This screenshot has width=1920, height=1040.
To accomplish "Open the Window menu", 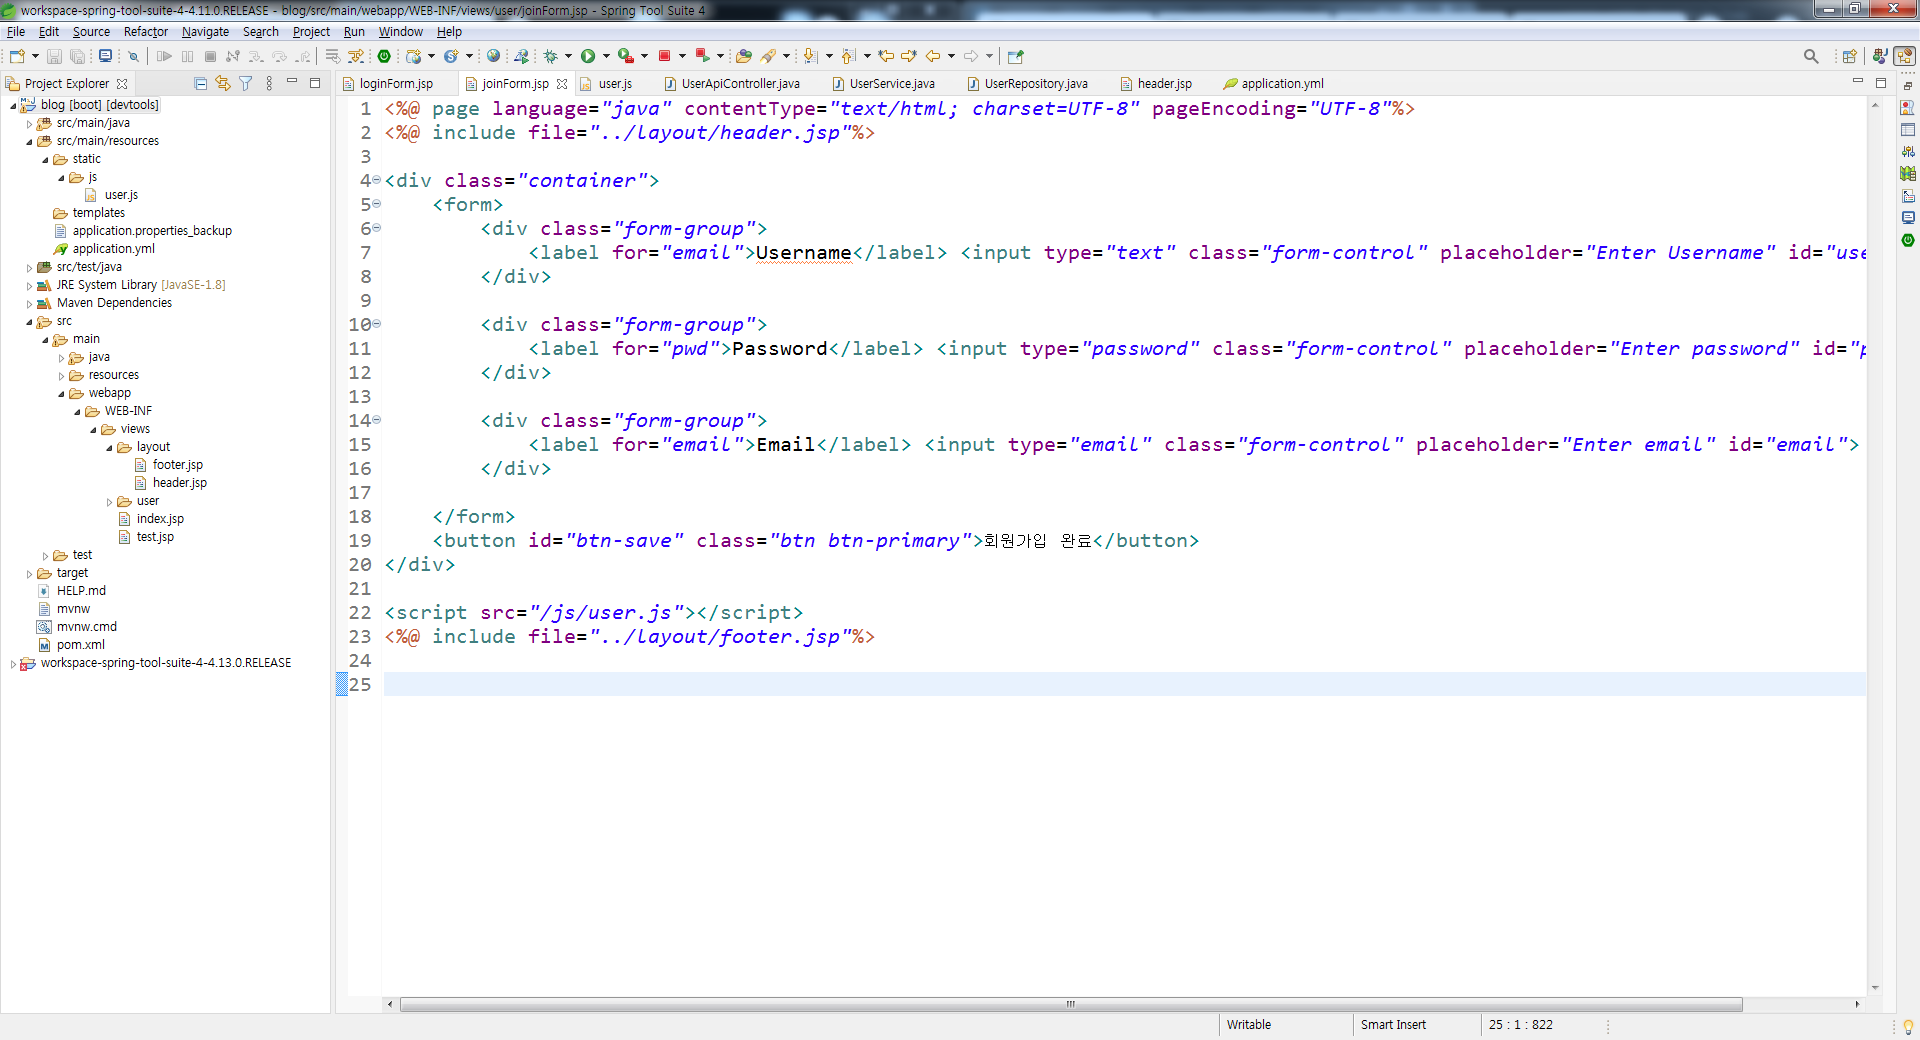I will [400, 32].
